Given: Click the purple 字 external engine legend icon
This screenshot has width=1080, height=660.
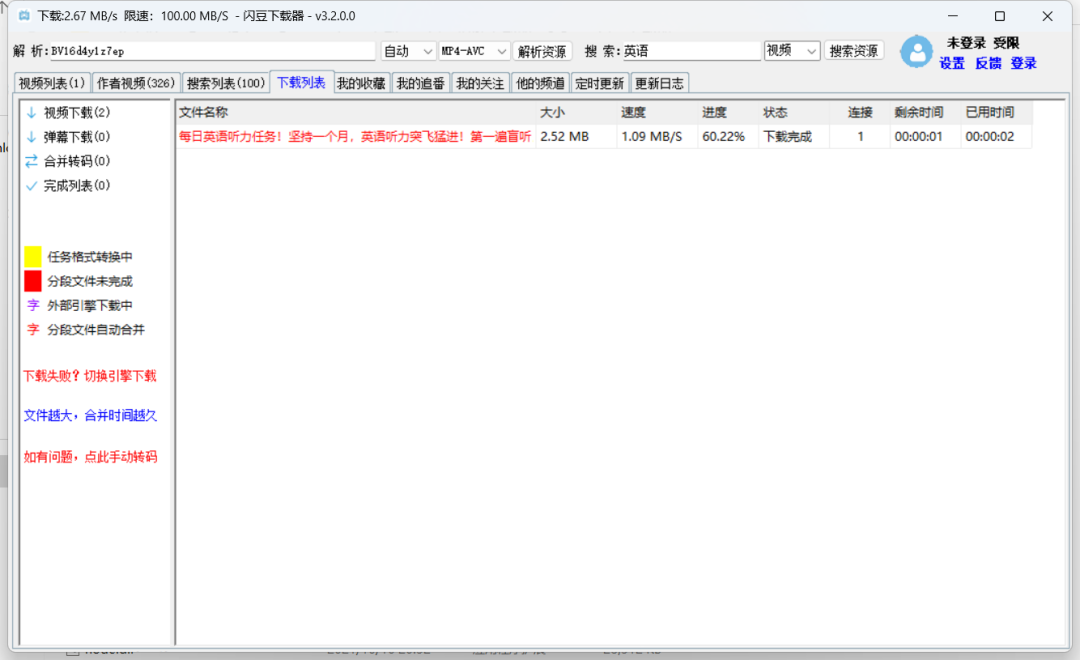Looking at the screenshot, I should pyautogui.click(x=32, y=305).
